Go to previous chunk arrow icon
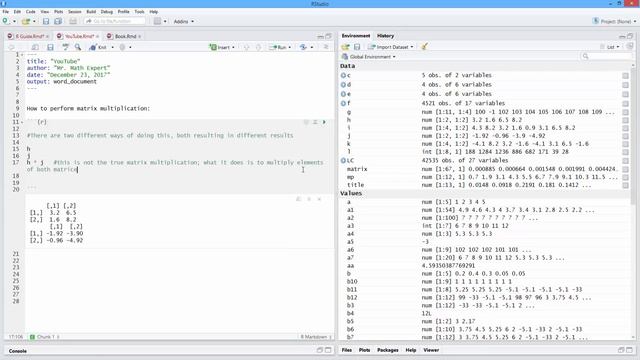 coord(247,47)
